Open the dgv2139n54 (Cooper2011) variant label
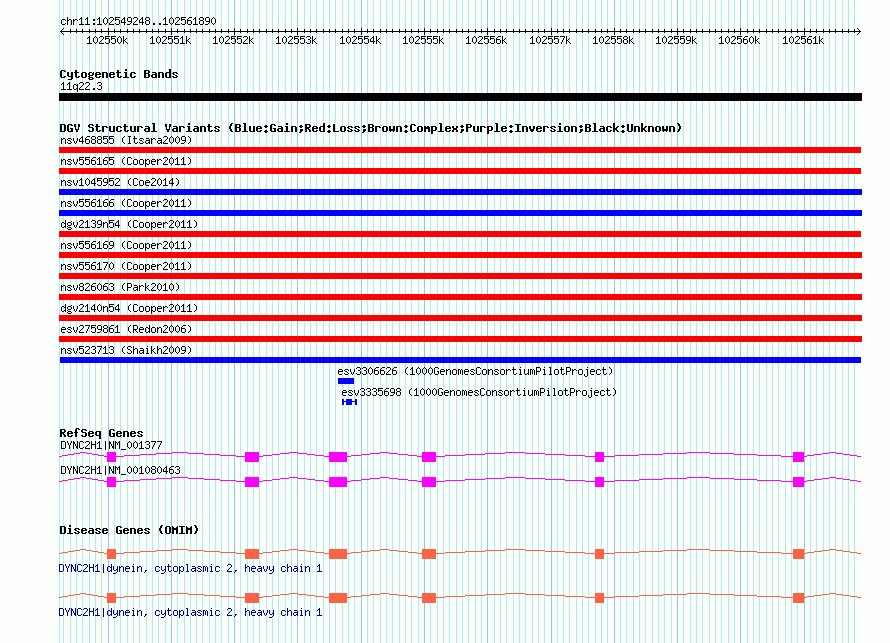This screenshot has width=890, height=643. [129, 224]
